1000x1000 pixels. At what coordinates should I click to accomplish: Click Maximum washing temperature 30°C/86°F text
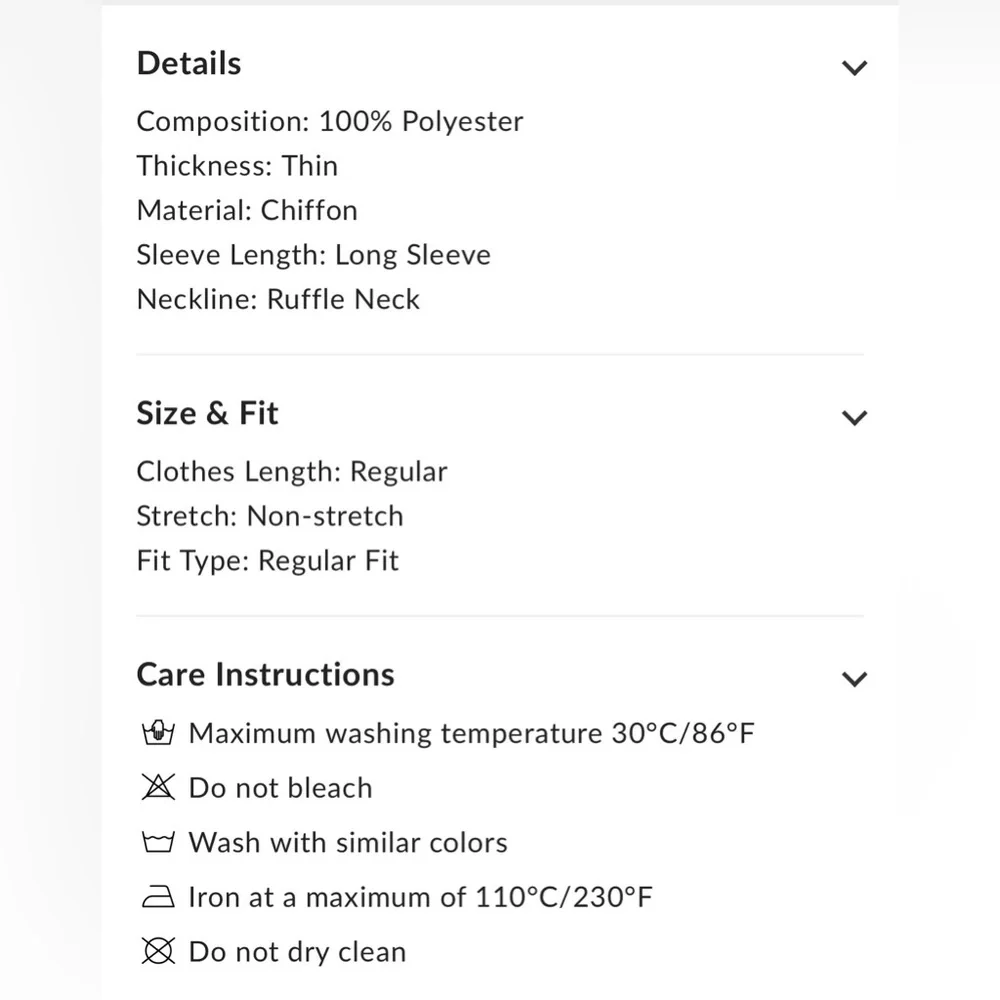click(x=471, y=734)
